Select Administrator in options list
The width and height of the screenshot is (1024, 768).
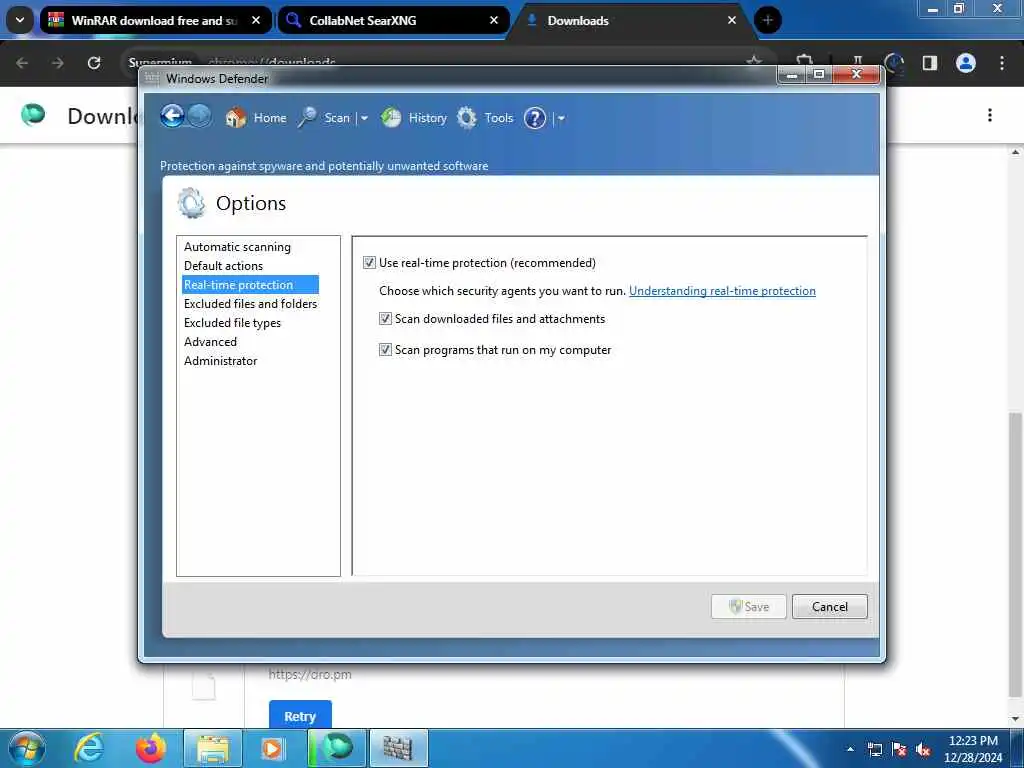pos(221,360)
